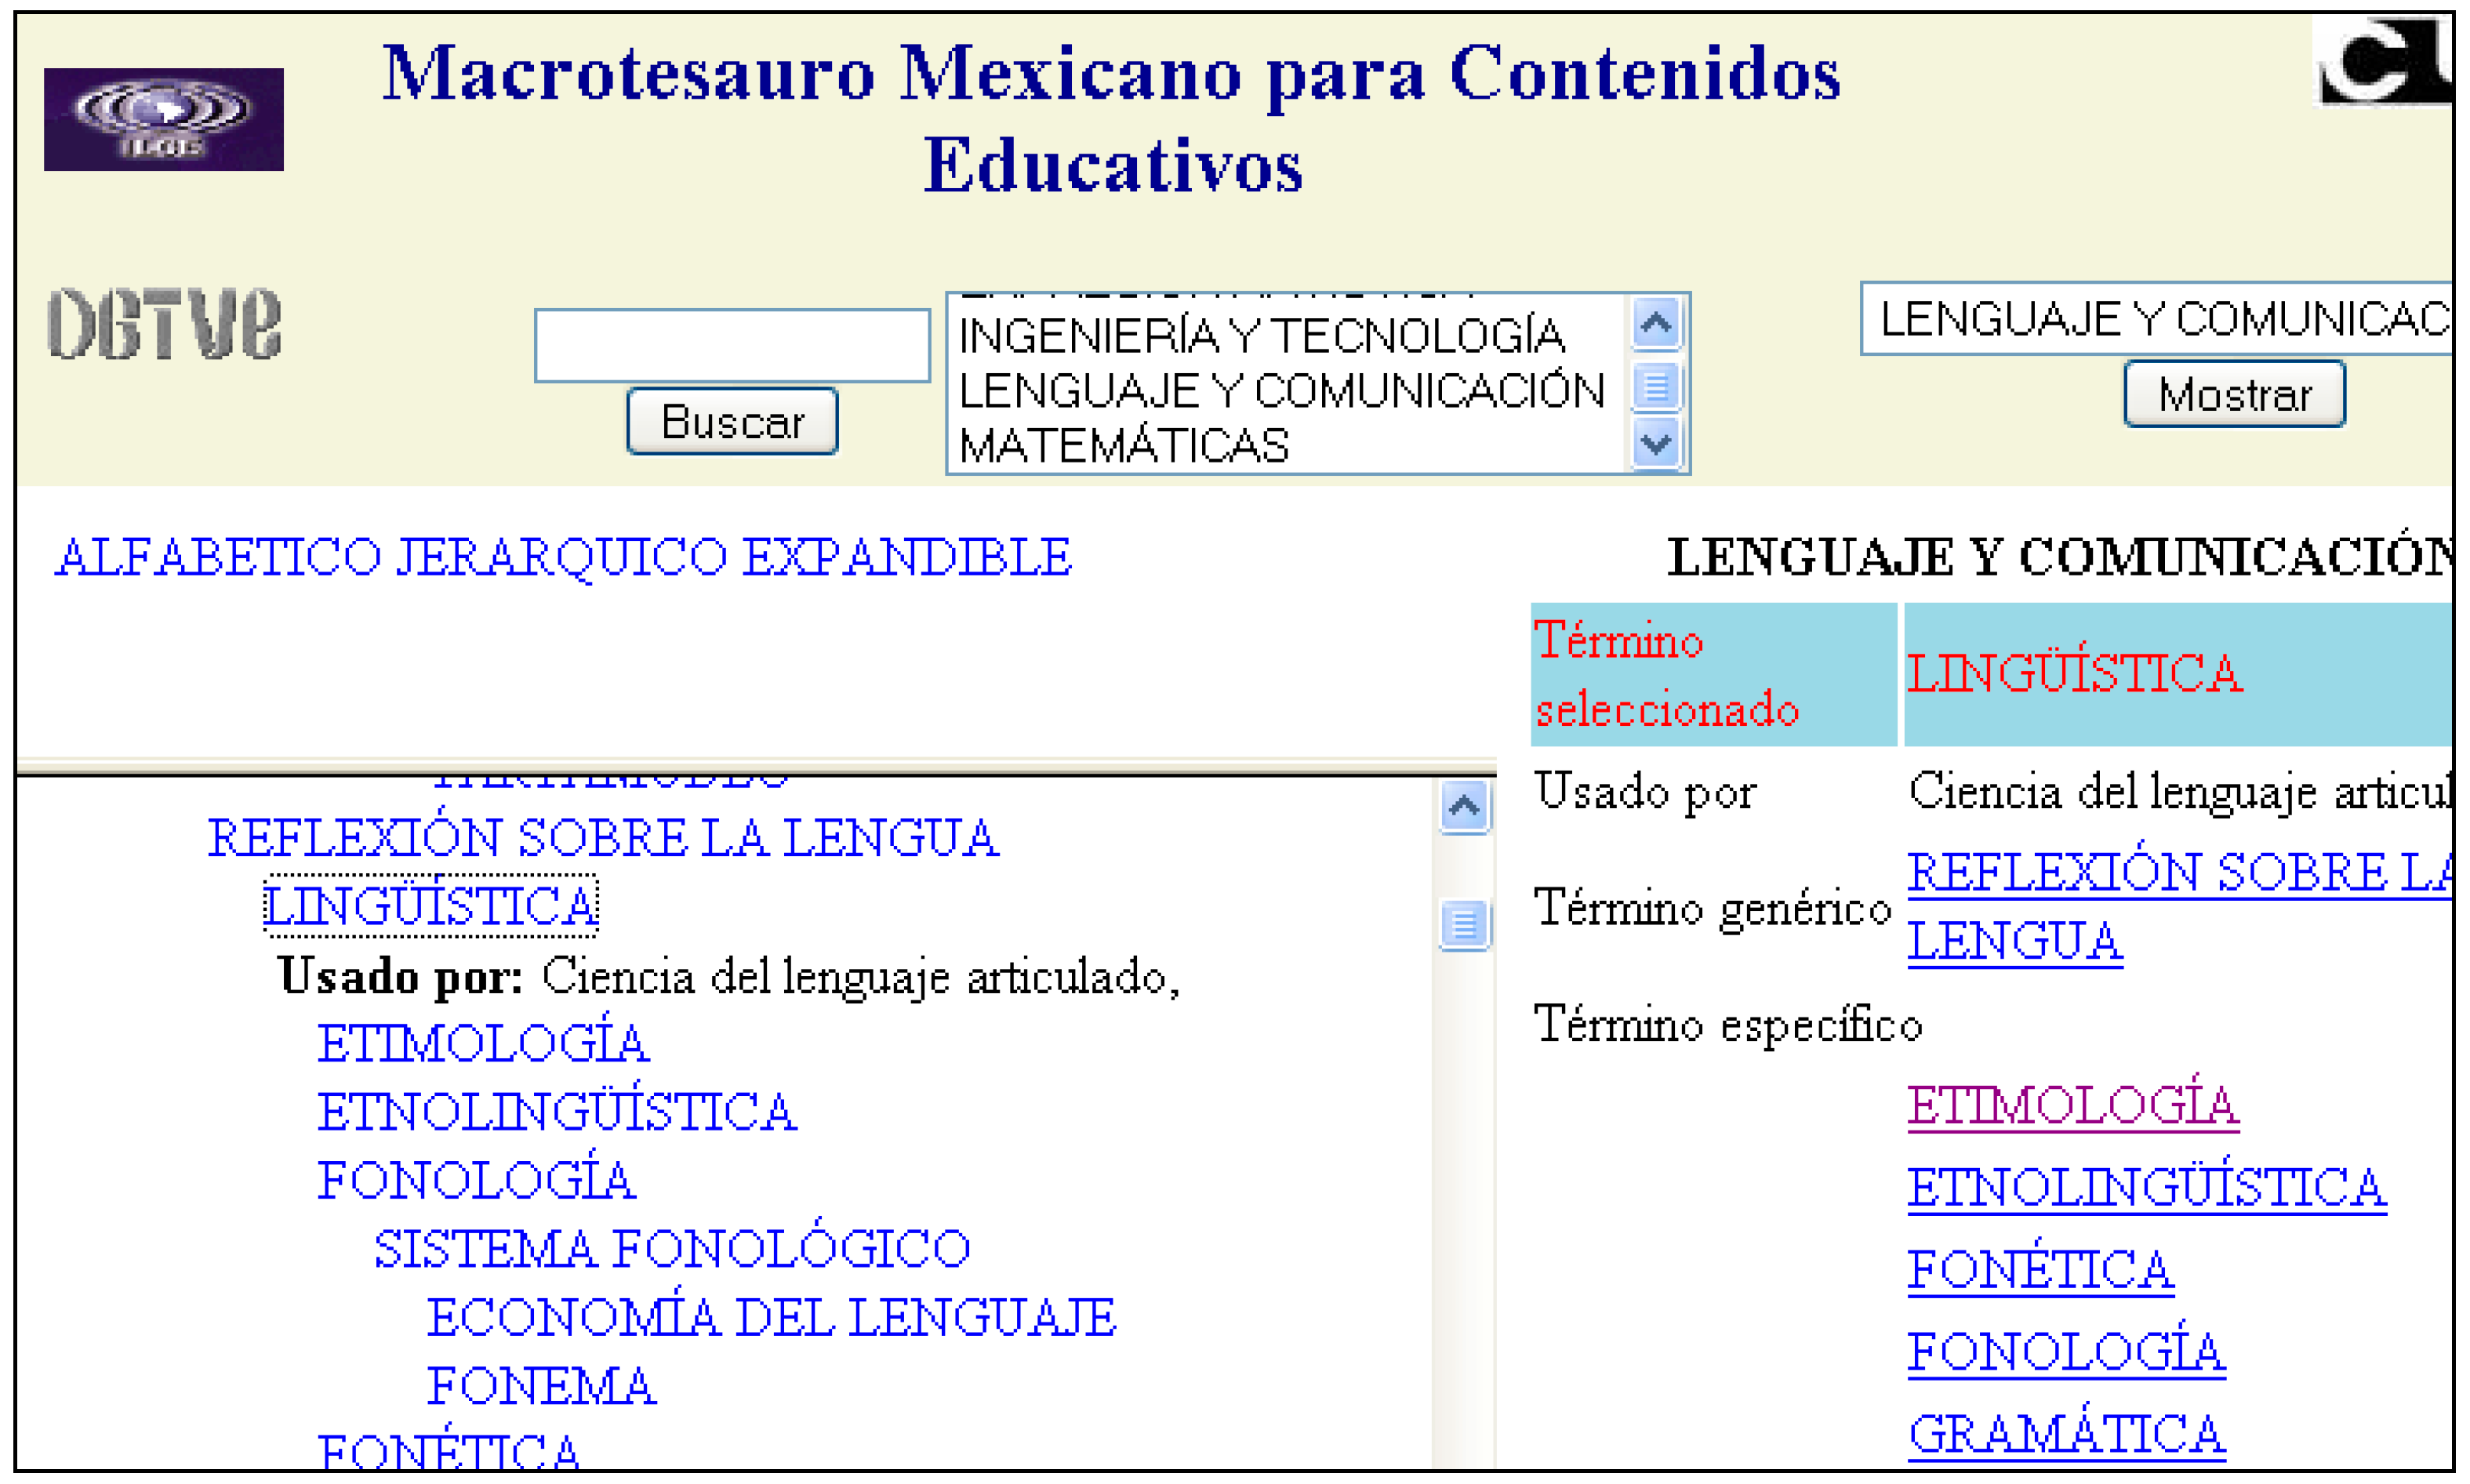This screenshot has width=2470, height=1484.
Task: Open visited ETIMOLOGÍA link in detail panel
Action: (x=2073, y=1106)
